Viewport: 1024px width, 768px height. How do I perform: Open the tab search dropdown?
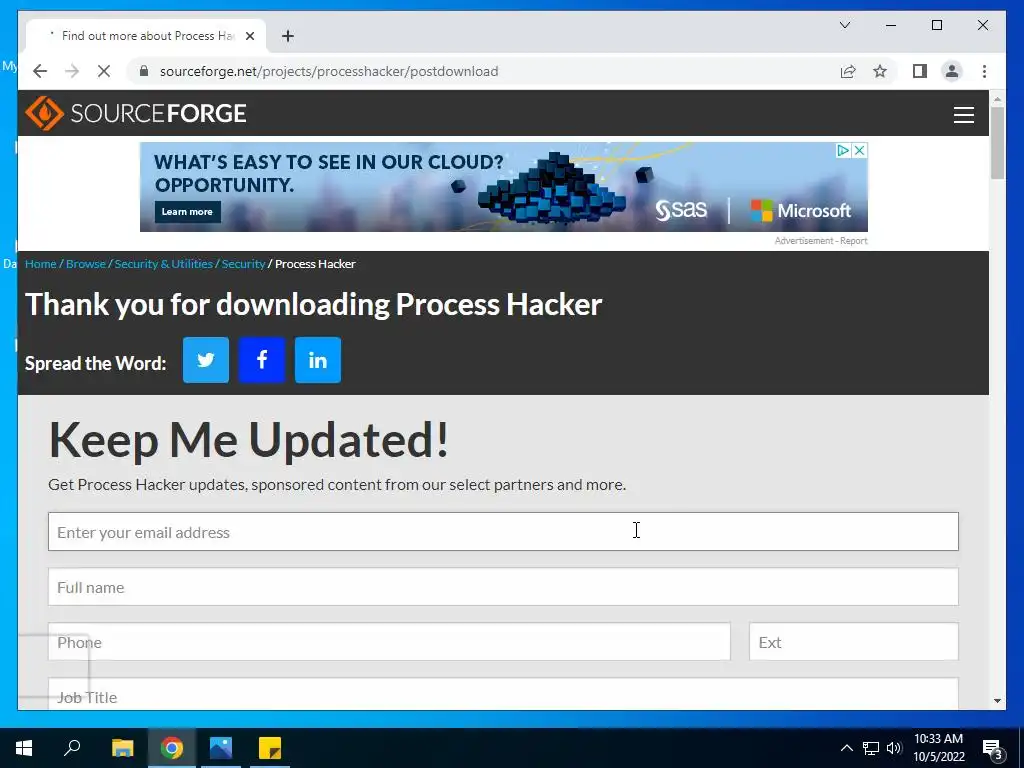(844, 25)
